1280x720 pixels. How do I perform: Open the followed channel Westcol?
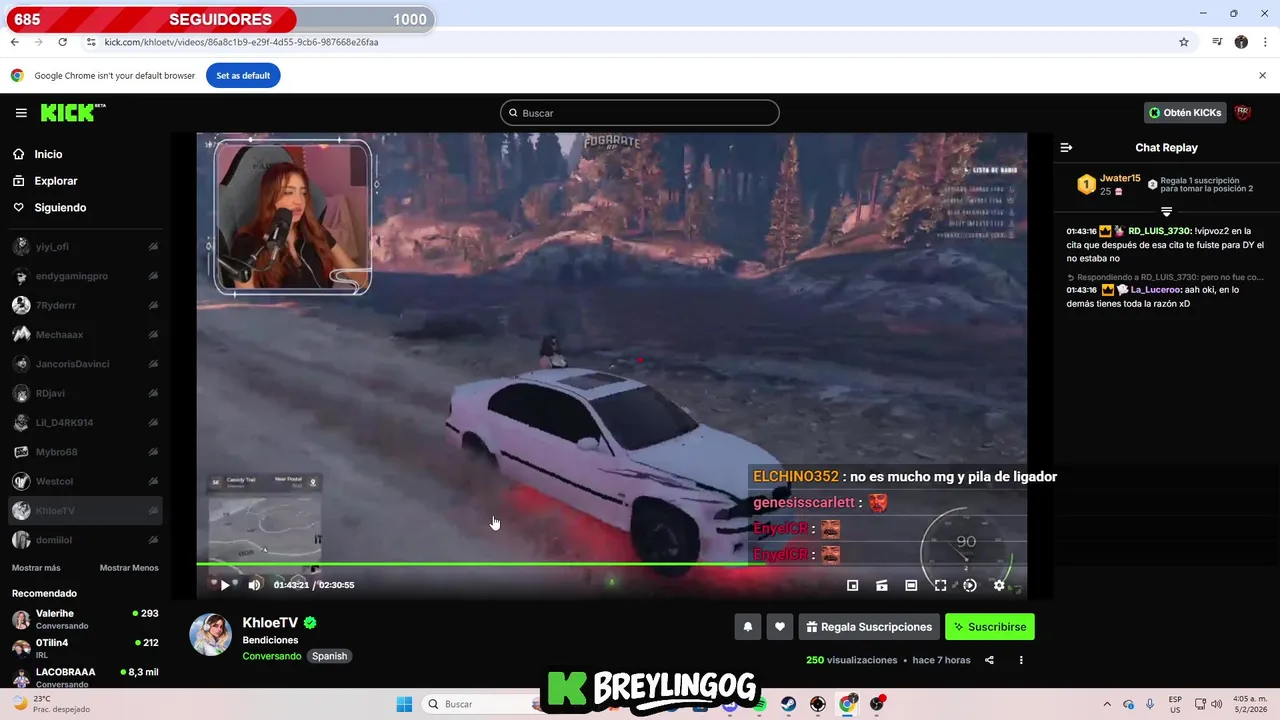pos(85,481)
